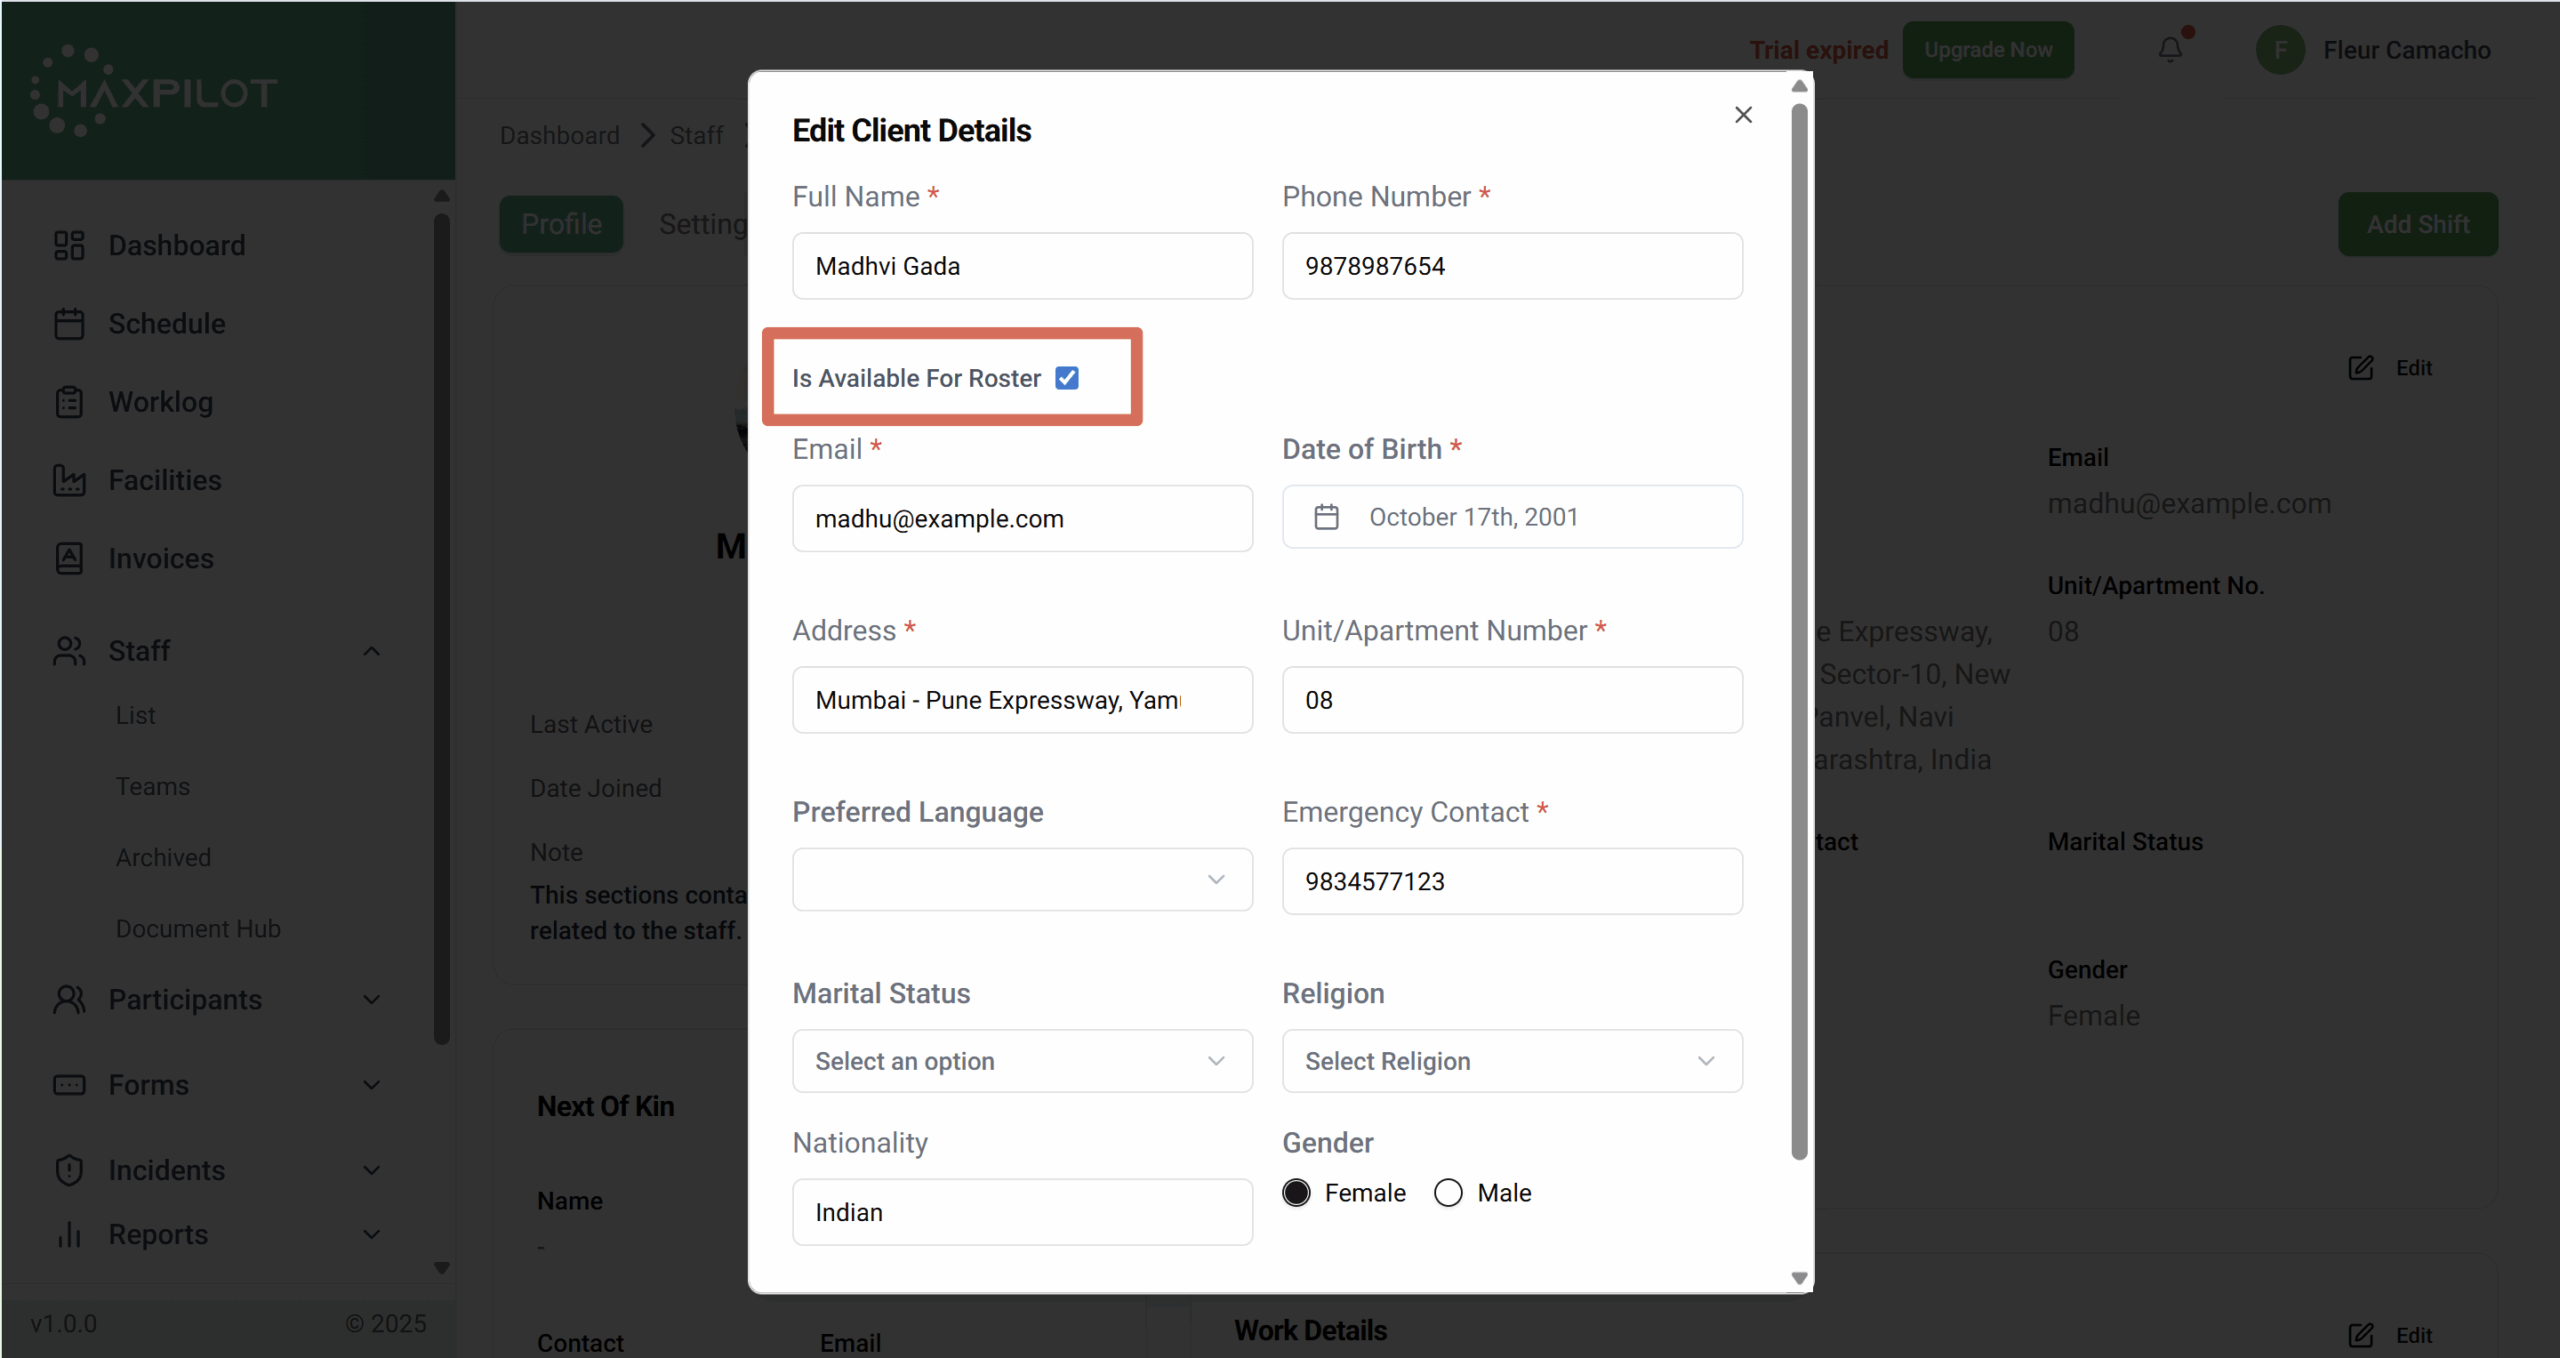Open the Marital Status dropdown
This screenshot has width=2560, height=1358.
1022,1061
